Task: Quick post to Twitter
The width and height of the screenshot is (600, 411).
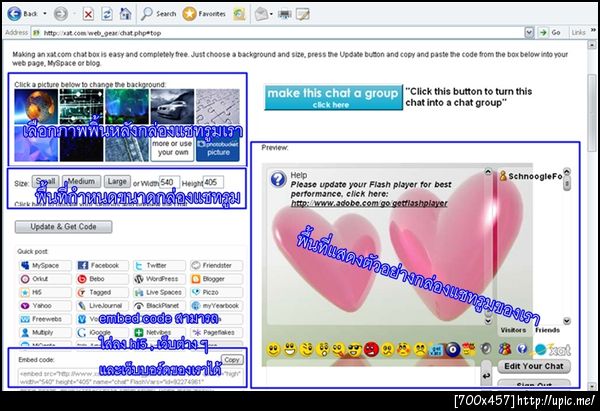Action: (x=159, y=265)
